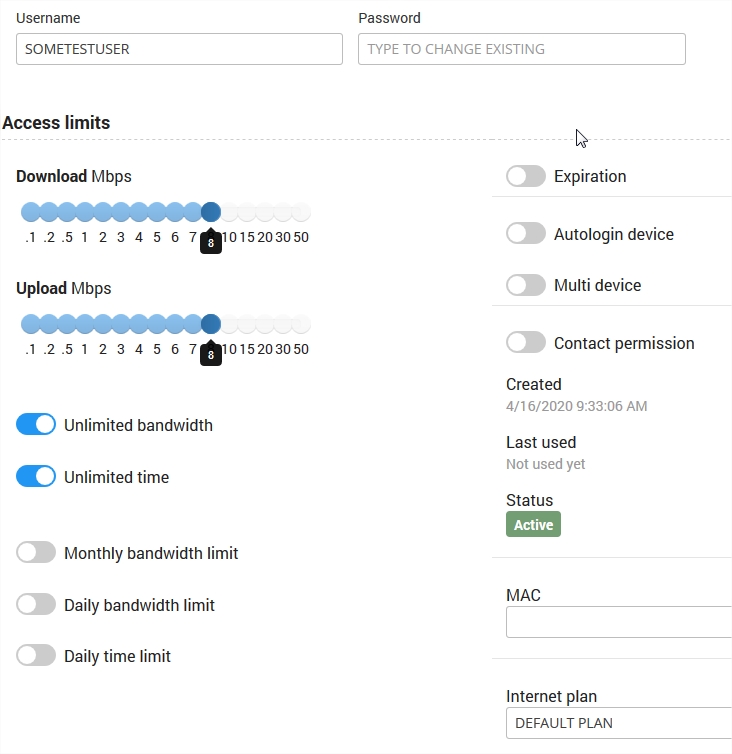Turn off Unlimited time switch
The image size is (732, 754).
(x=36, y=477)
